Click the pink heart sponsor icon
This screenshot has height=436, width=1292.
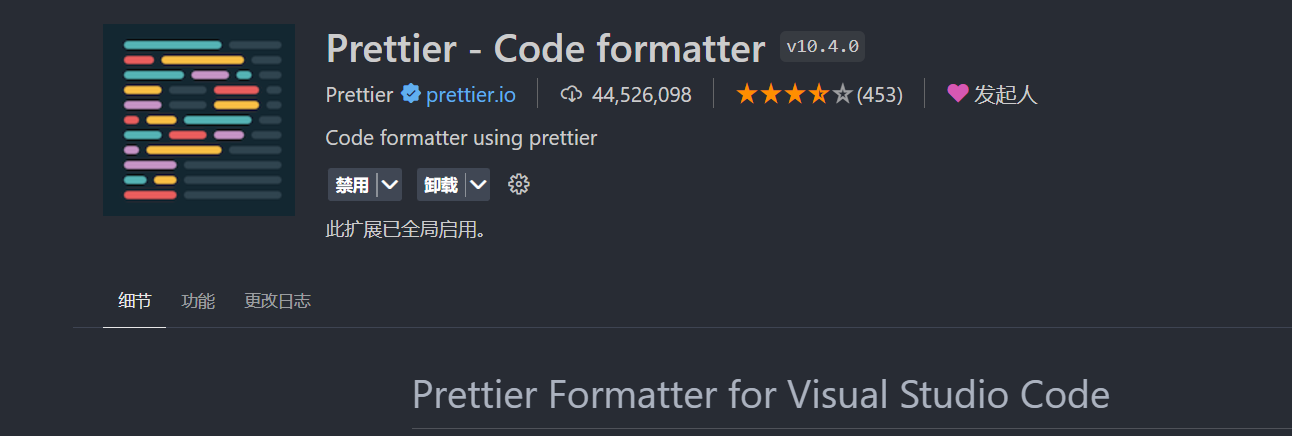(958, 94)
